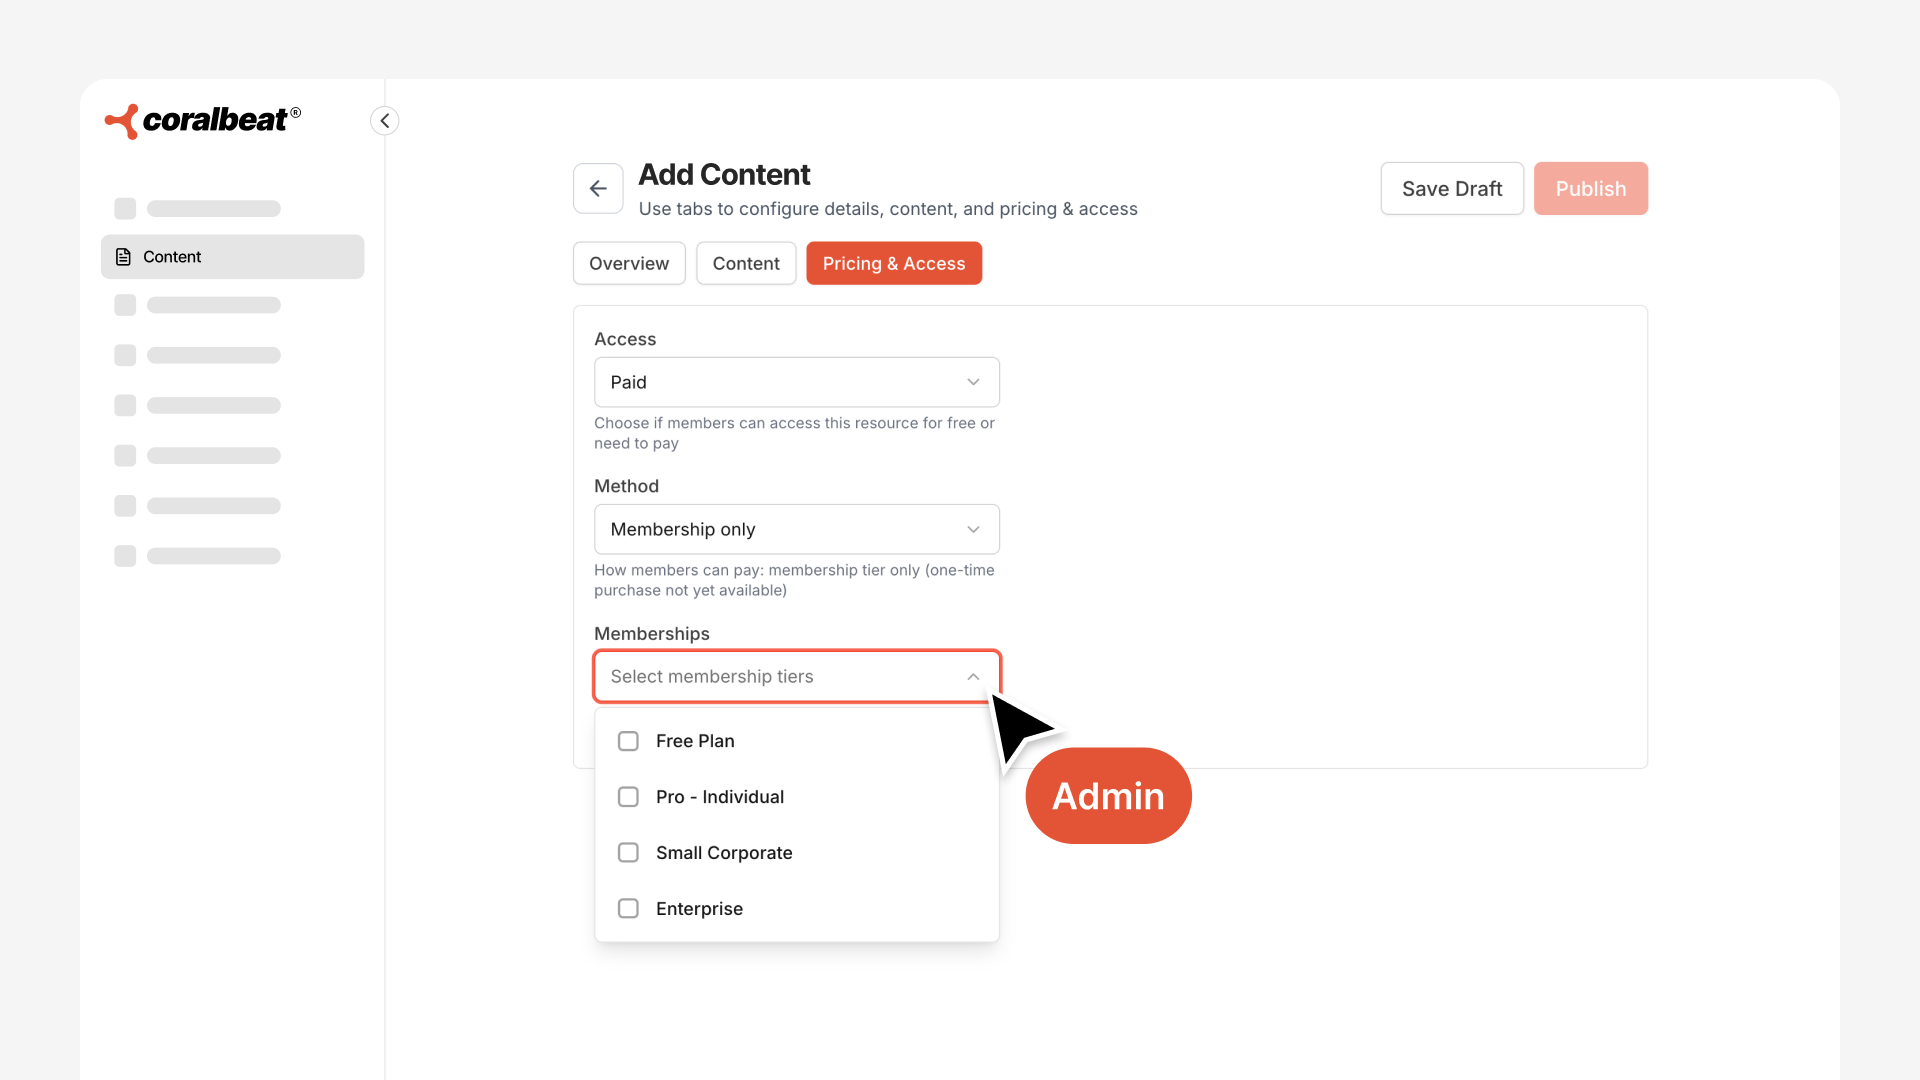Click the Content document icon in sidebar
Image resolution: width=1920 pixels, height=1080 pixels.
[x=124, y=257]
